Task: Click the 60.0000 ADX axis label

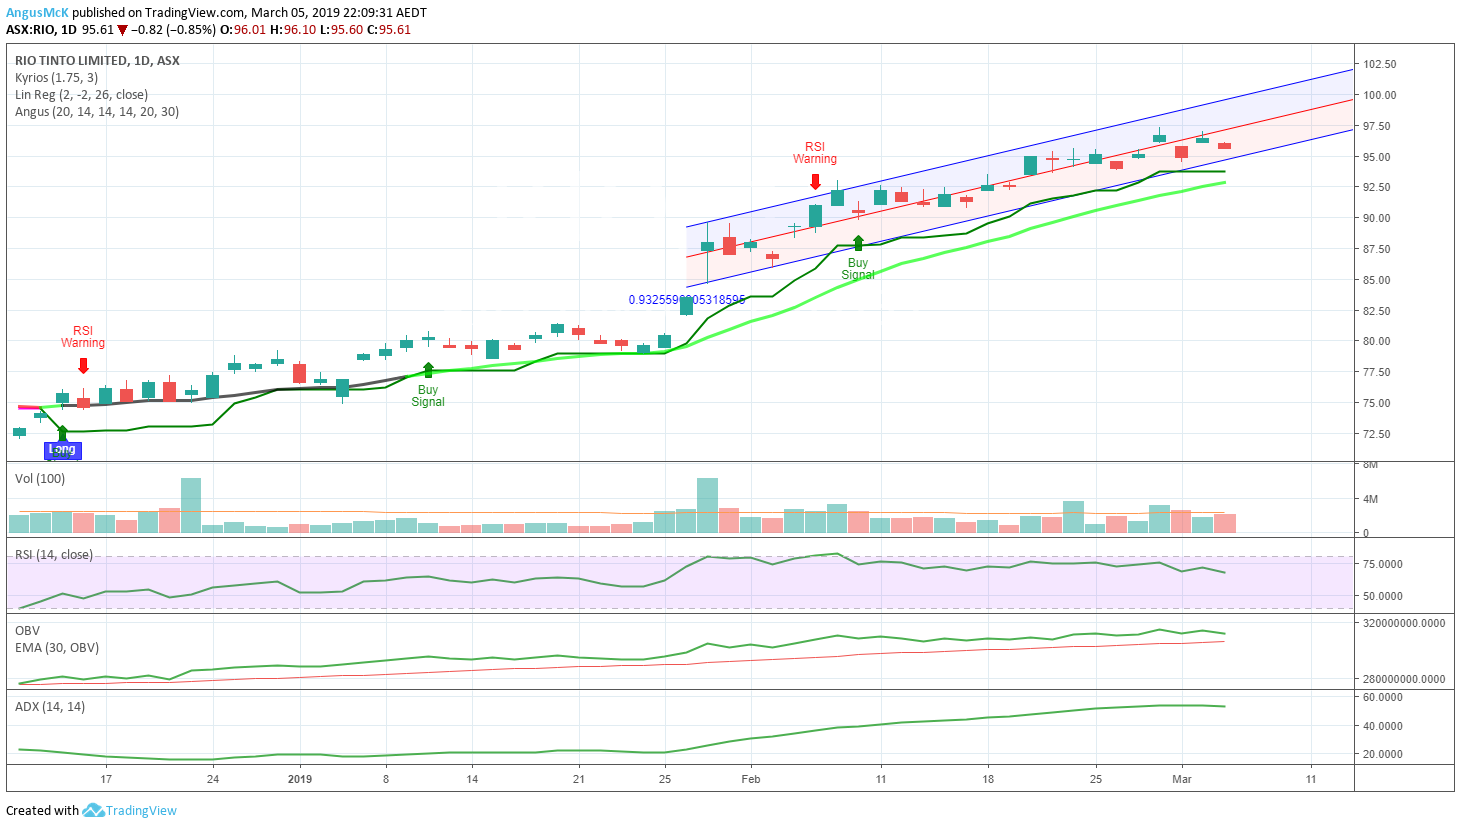Action: pos(1383,698)
